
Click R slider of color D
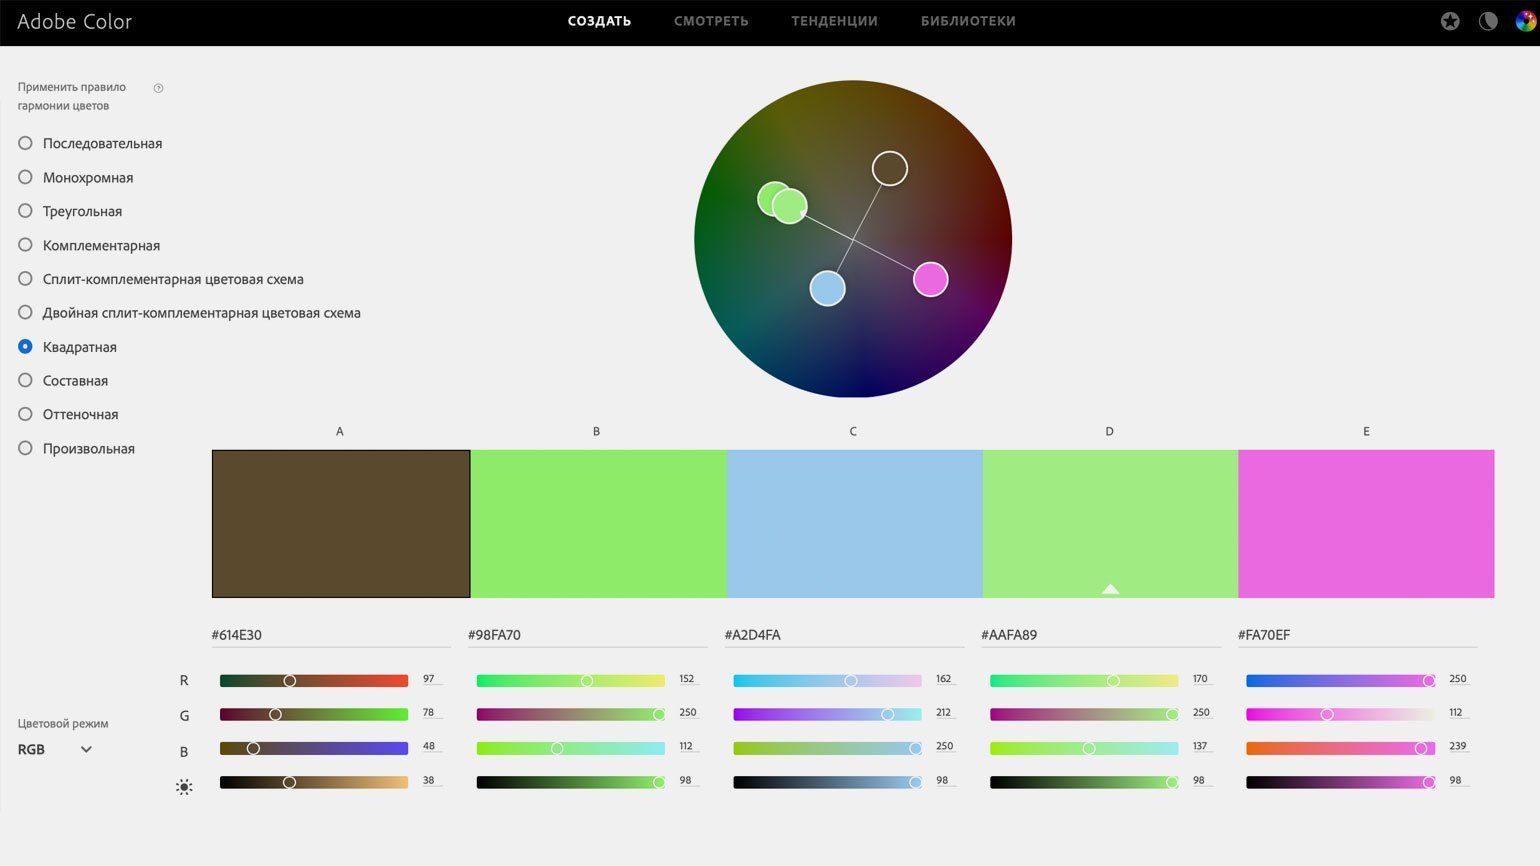pyautogui.click(x=1084, y=680)
